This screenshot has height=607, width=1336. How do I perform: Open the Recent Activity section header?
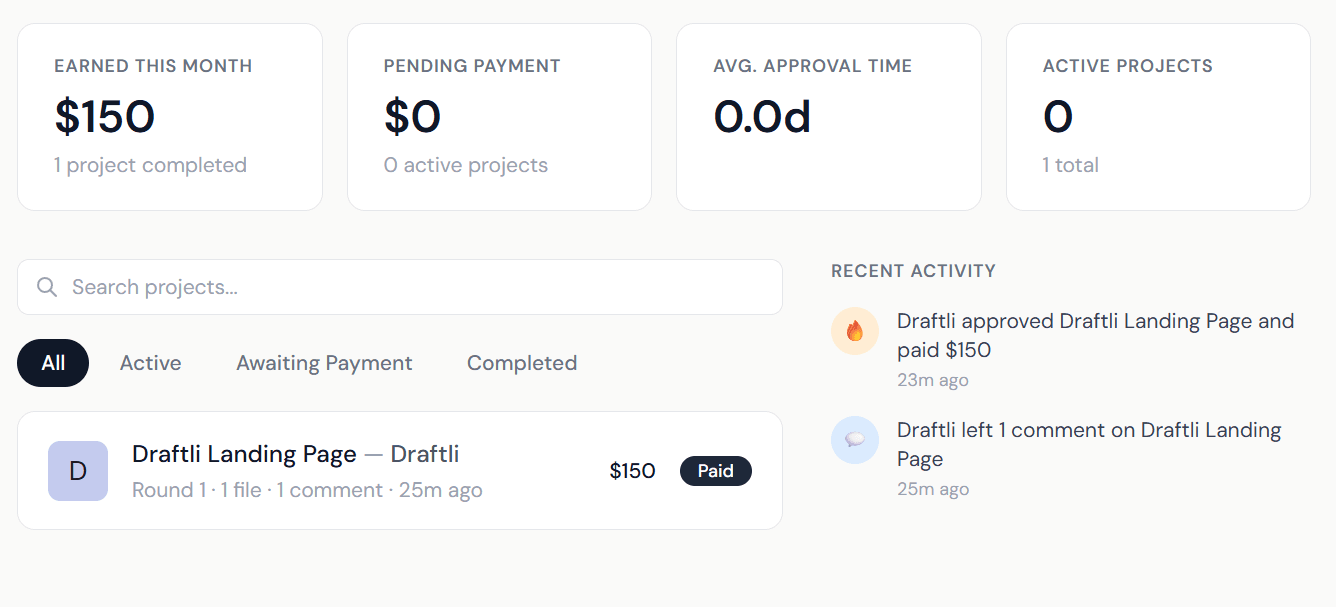(913, 270)
